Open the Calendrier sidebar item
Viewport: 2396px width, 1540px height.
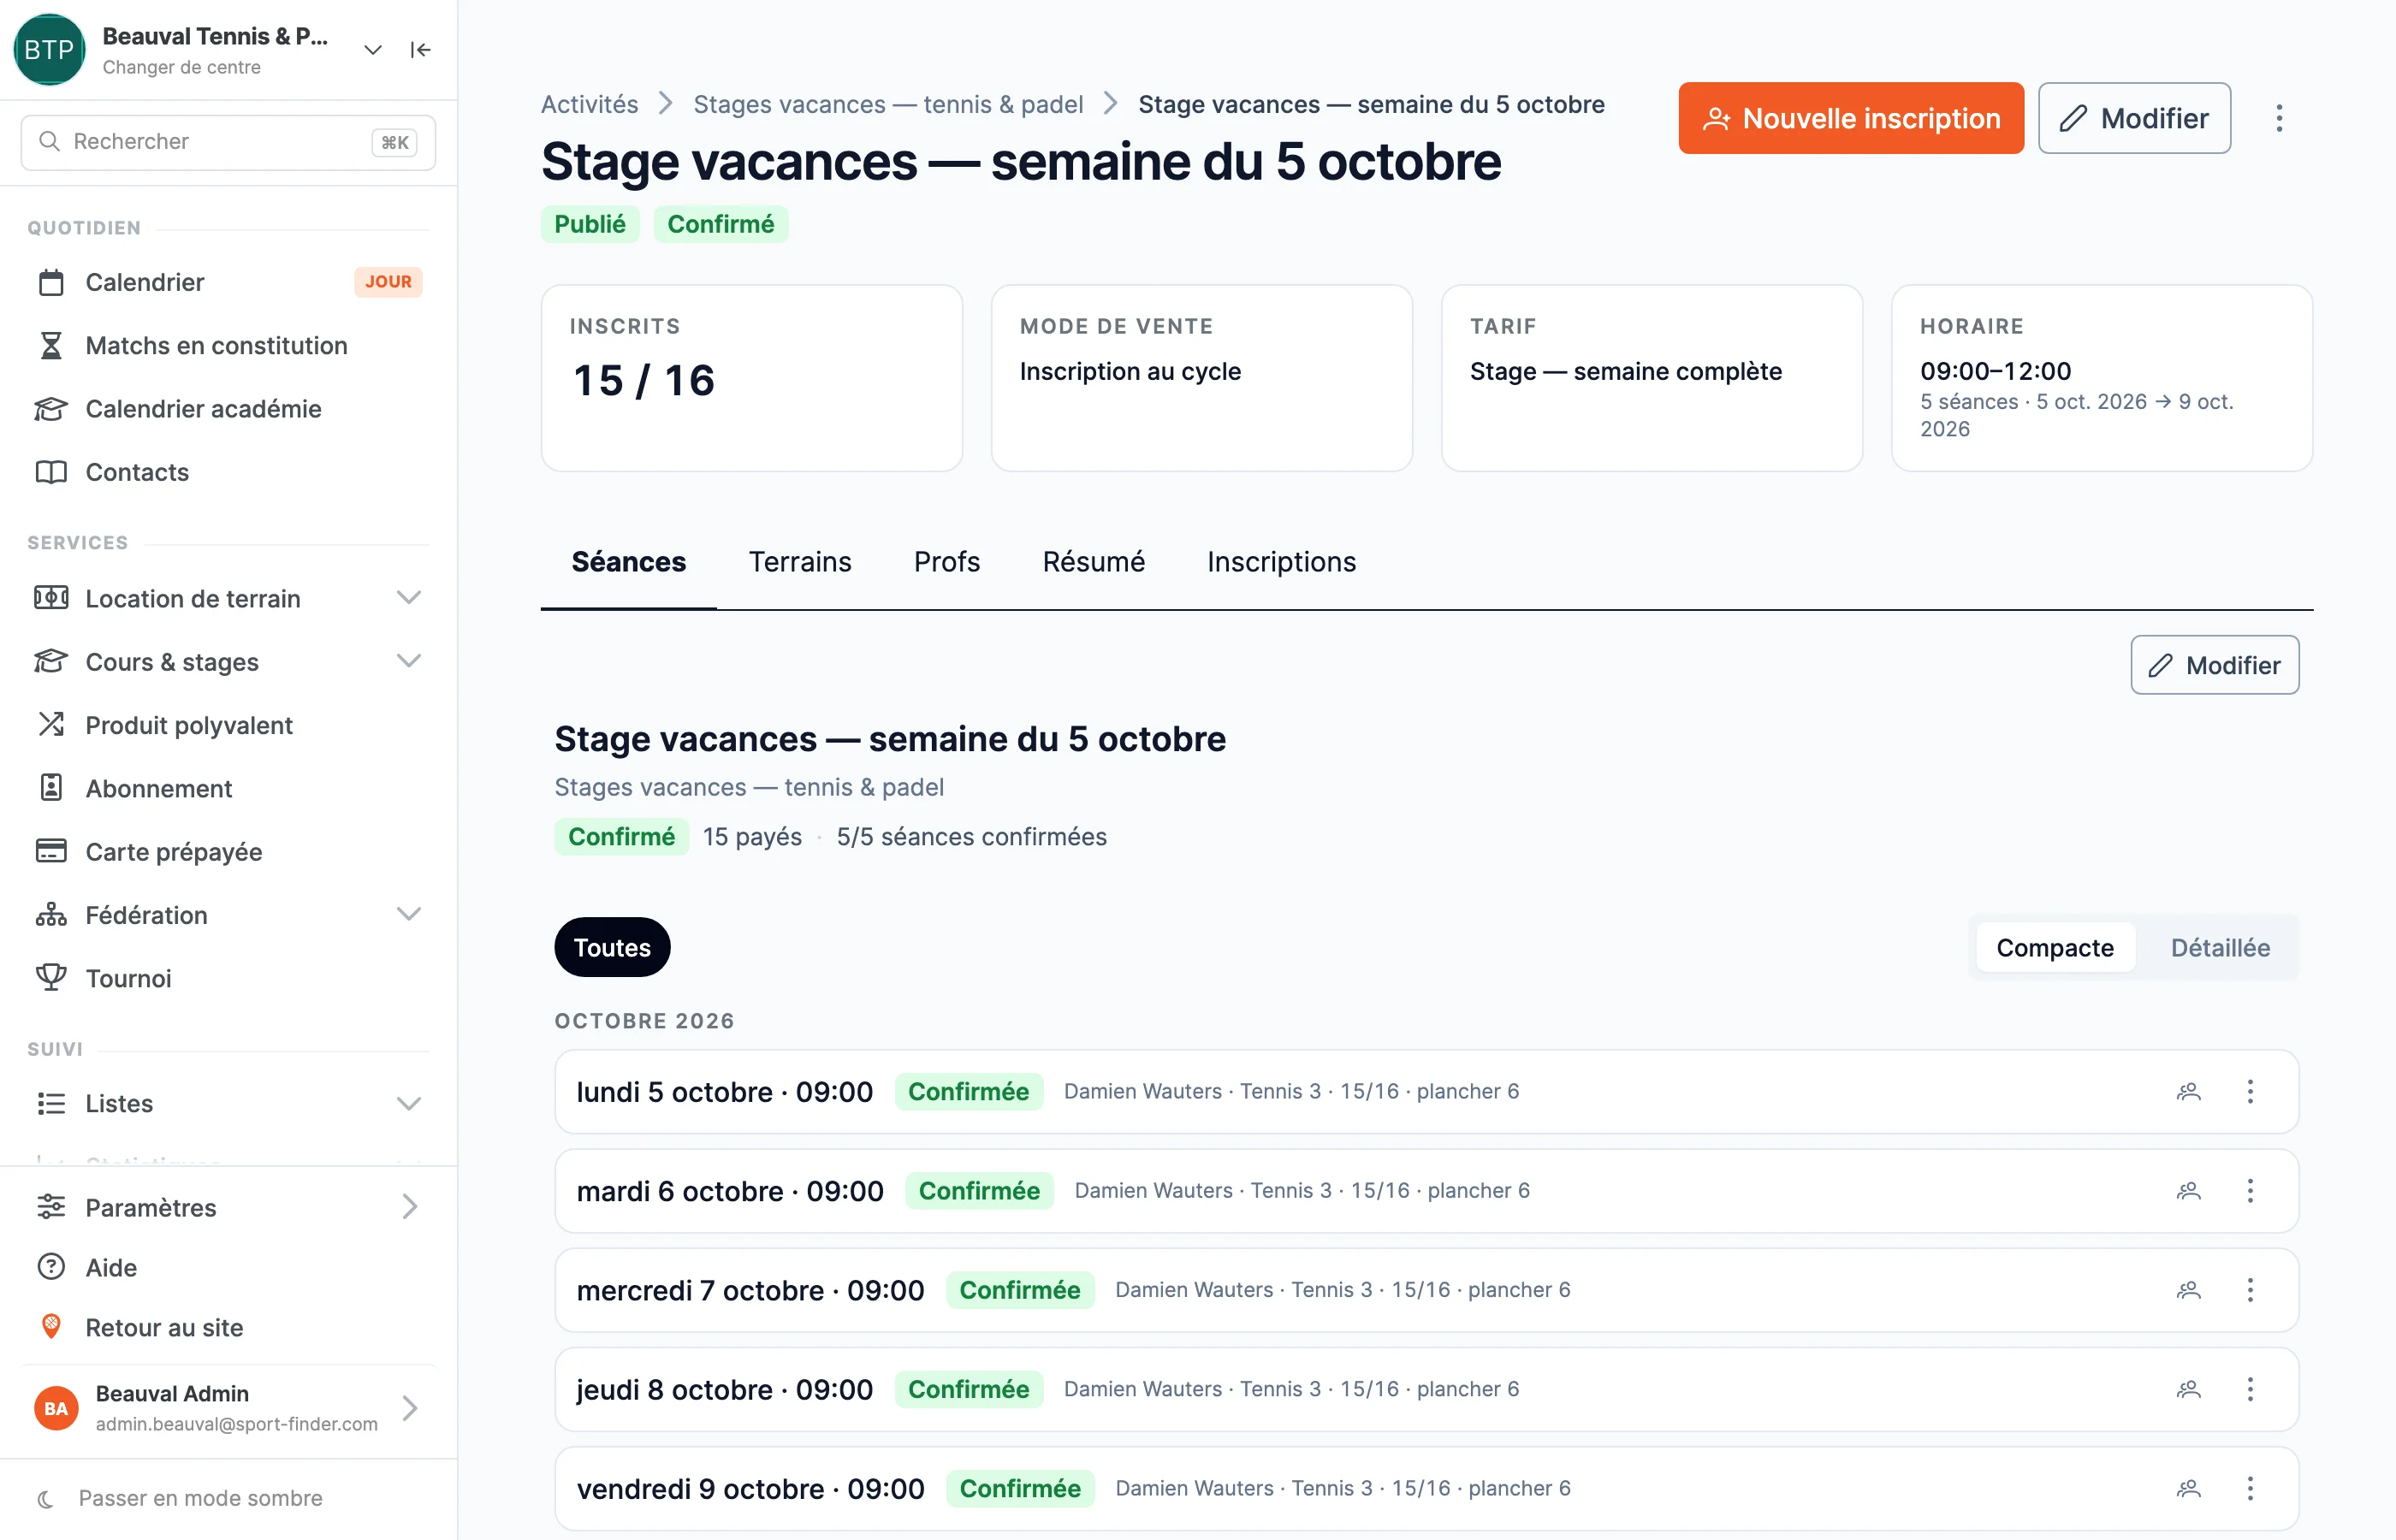[x=229, y=282]
